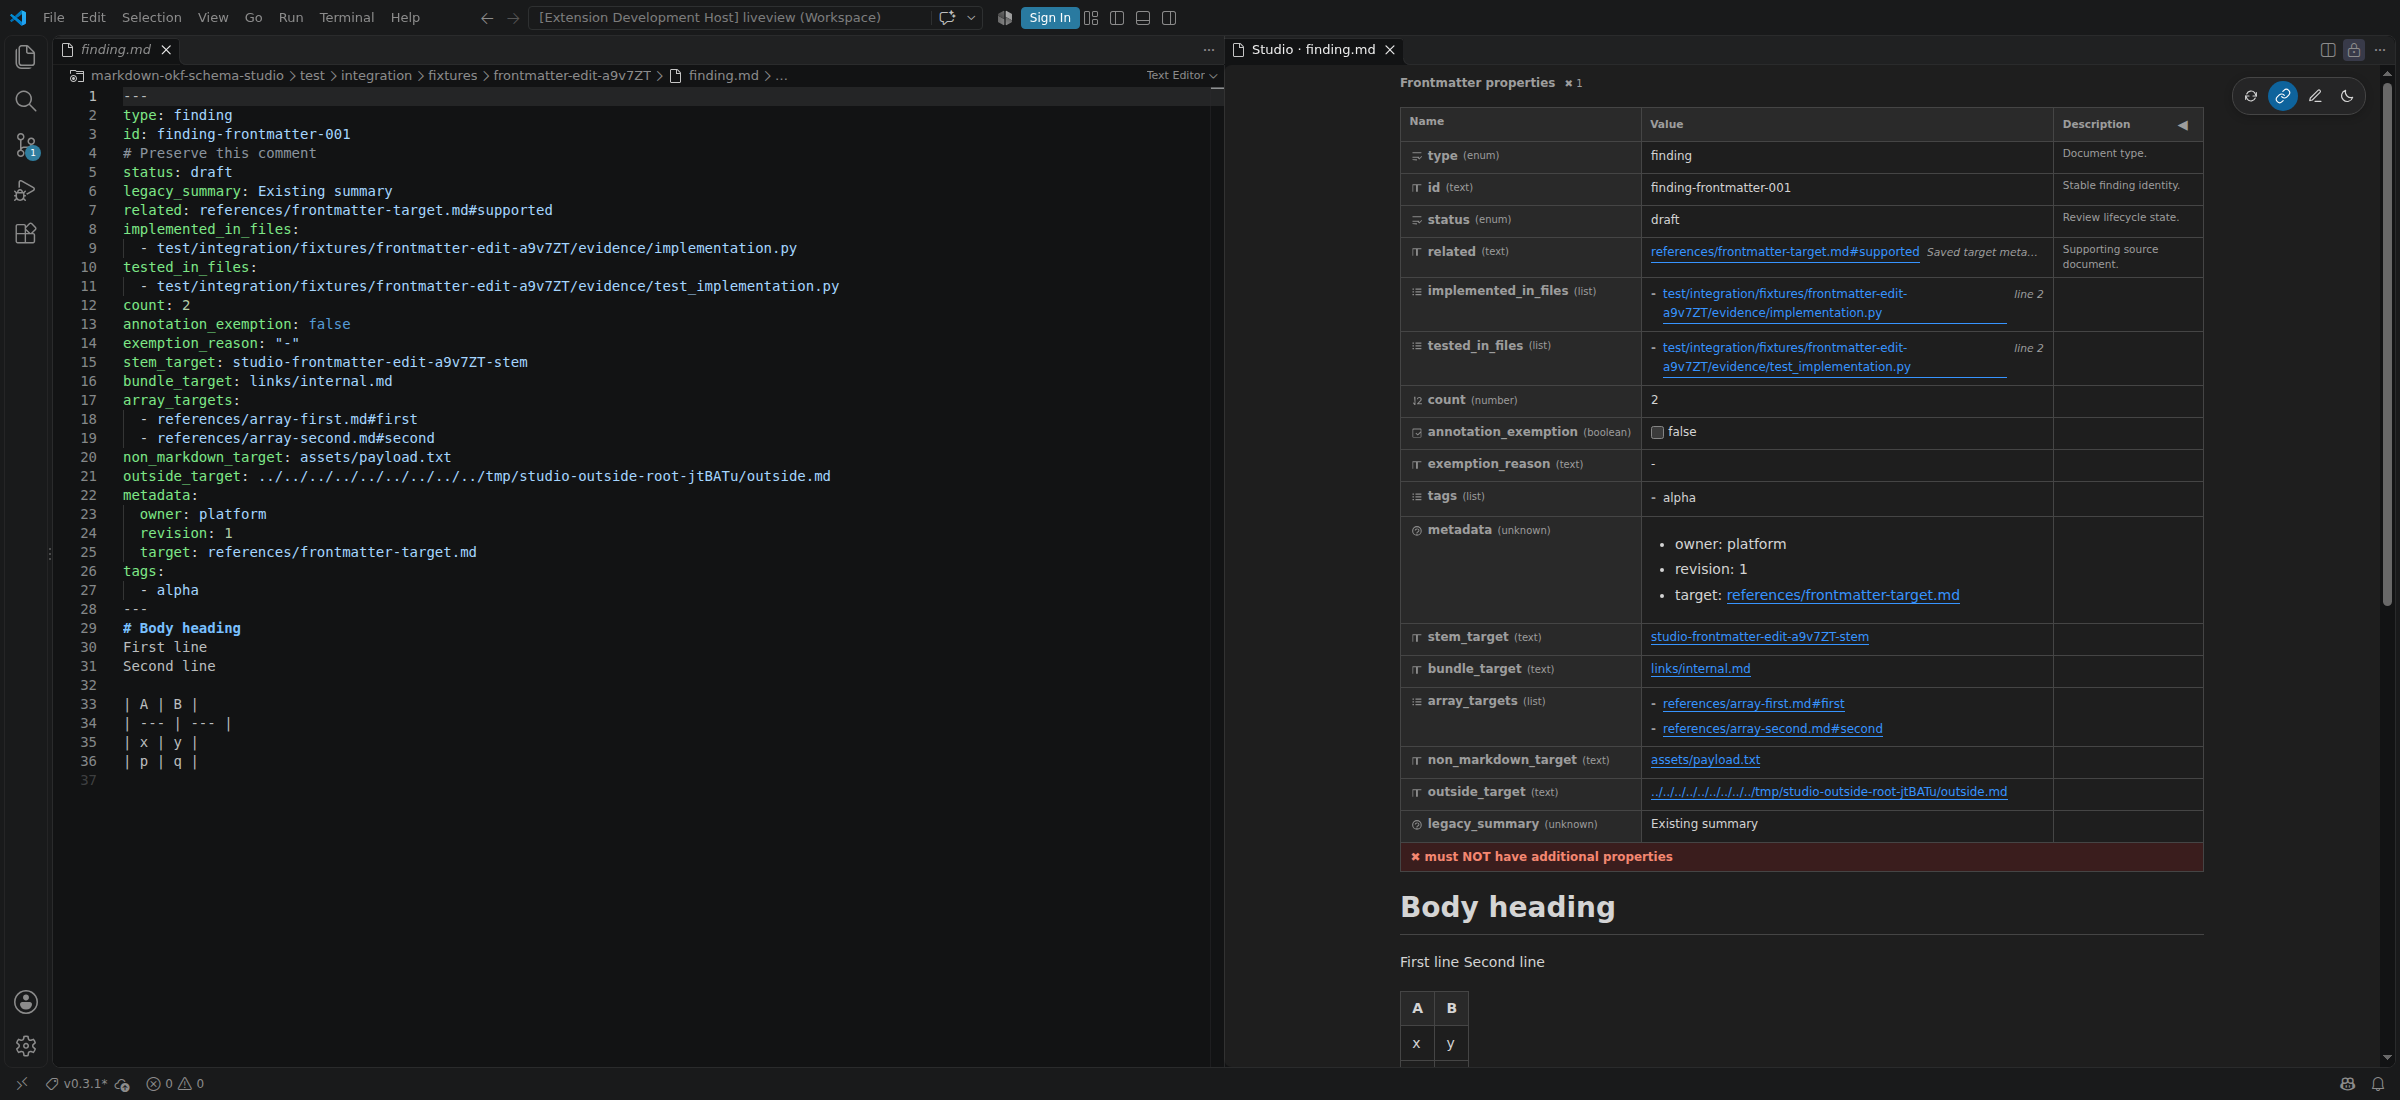Open references/array-first.md#first link
The width and height of the screenshot is (2400, 1100).
[1753, 704]
